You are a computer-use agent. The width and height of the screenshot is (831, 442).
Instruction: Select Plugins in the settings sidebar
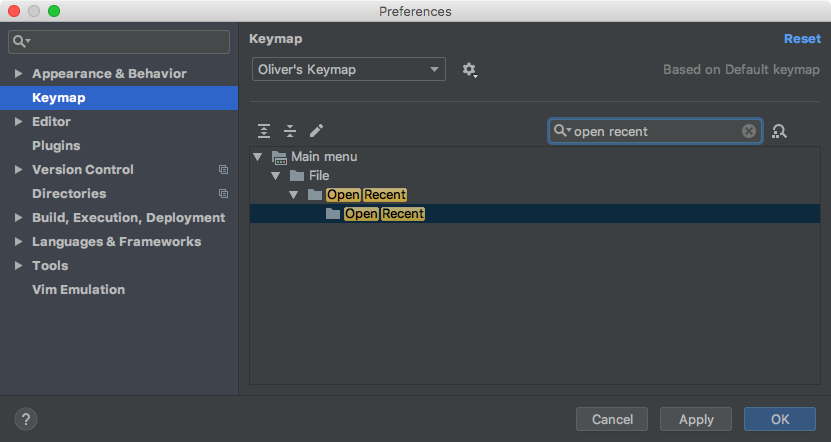(56, 146)
